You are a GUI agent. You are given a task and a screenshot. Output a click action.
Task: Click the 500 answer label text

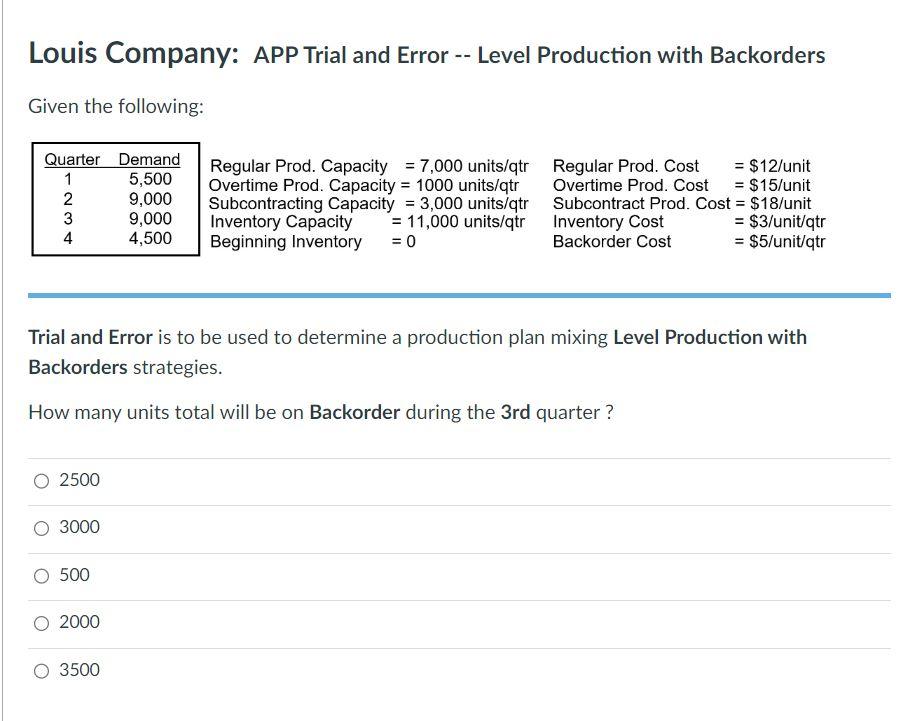[74, 575]
